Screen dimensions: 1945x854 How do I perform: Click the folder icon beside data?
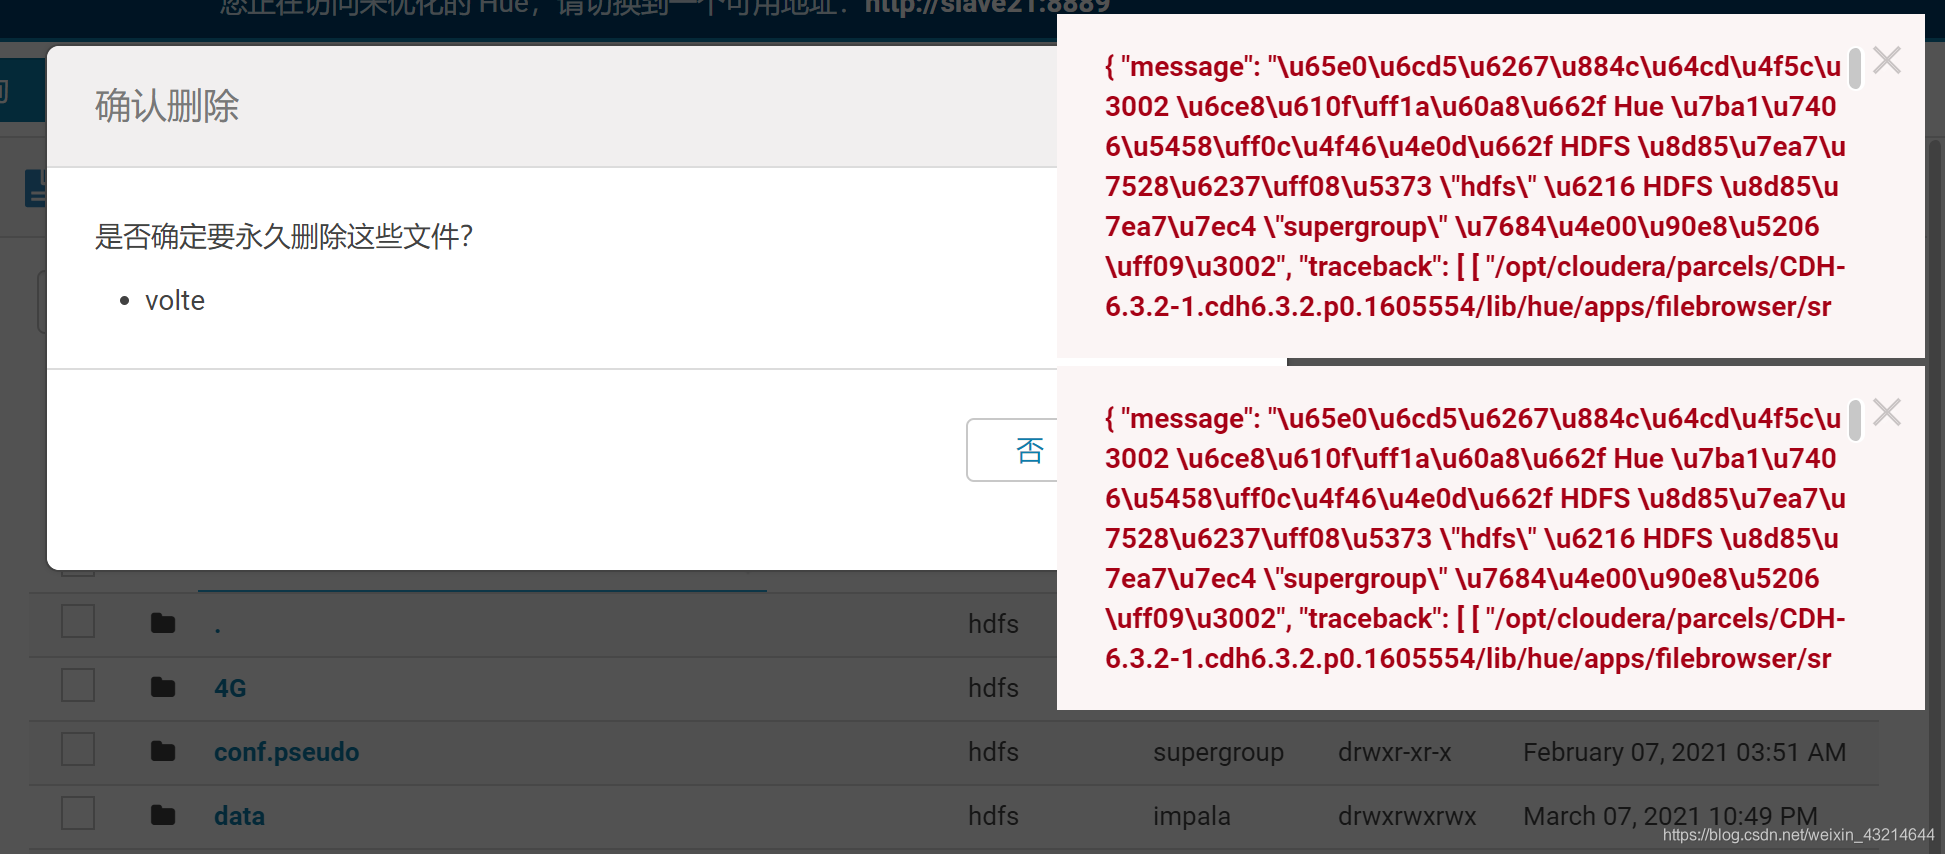click(x=163, y=815)
